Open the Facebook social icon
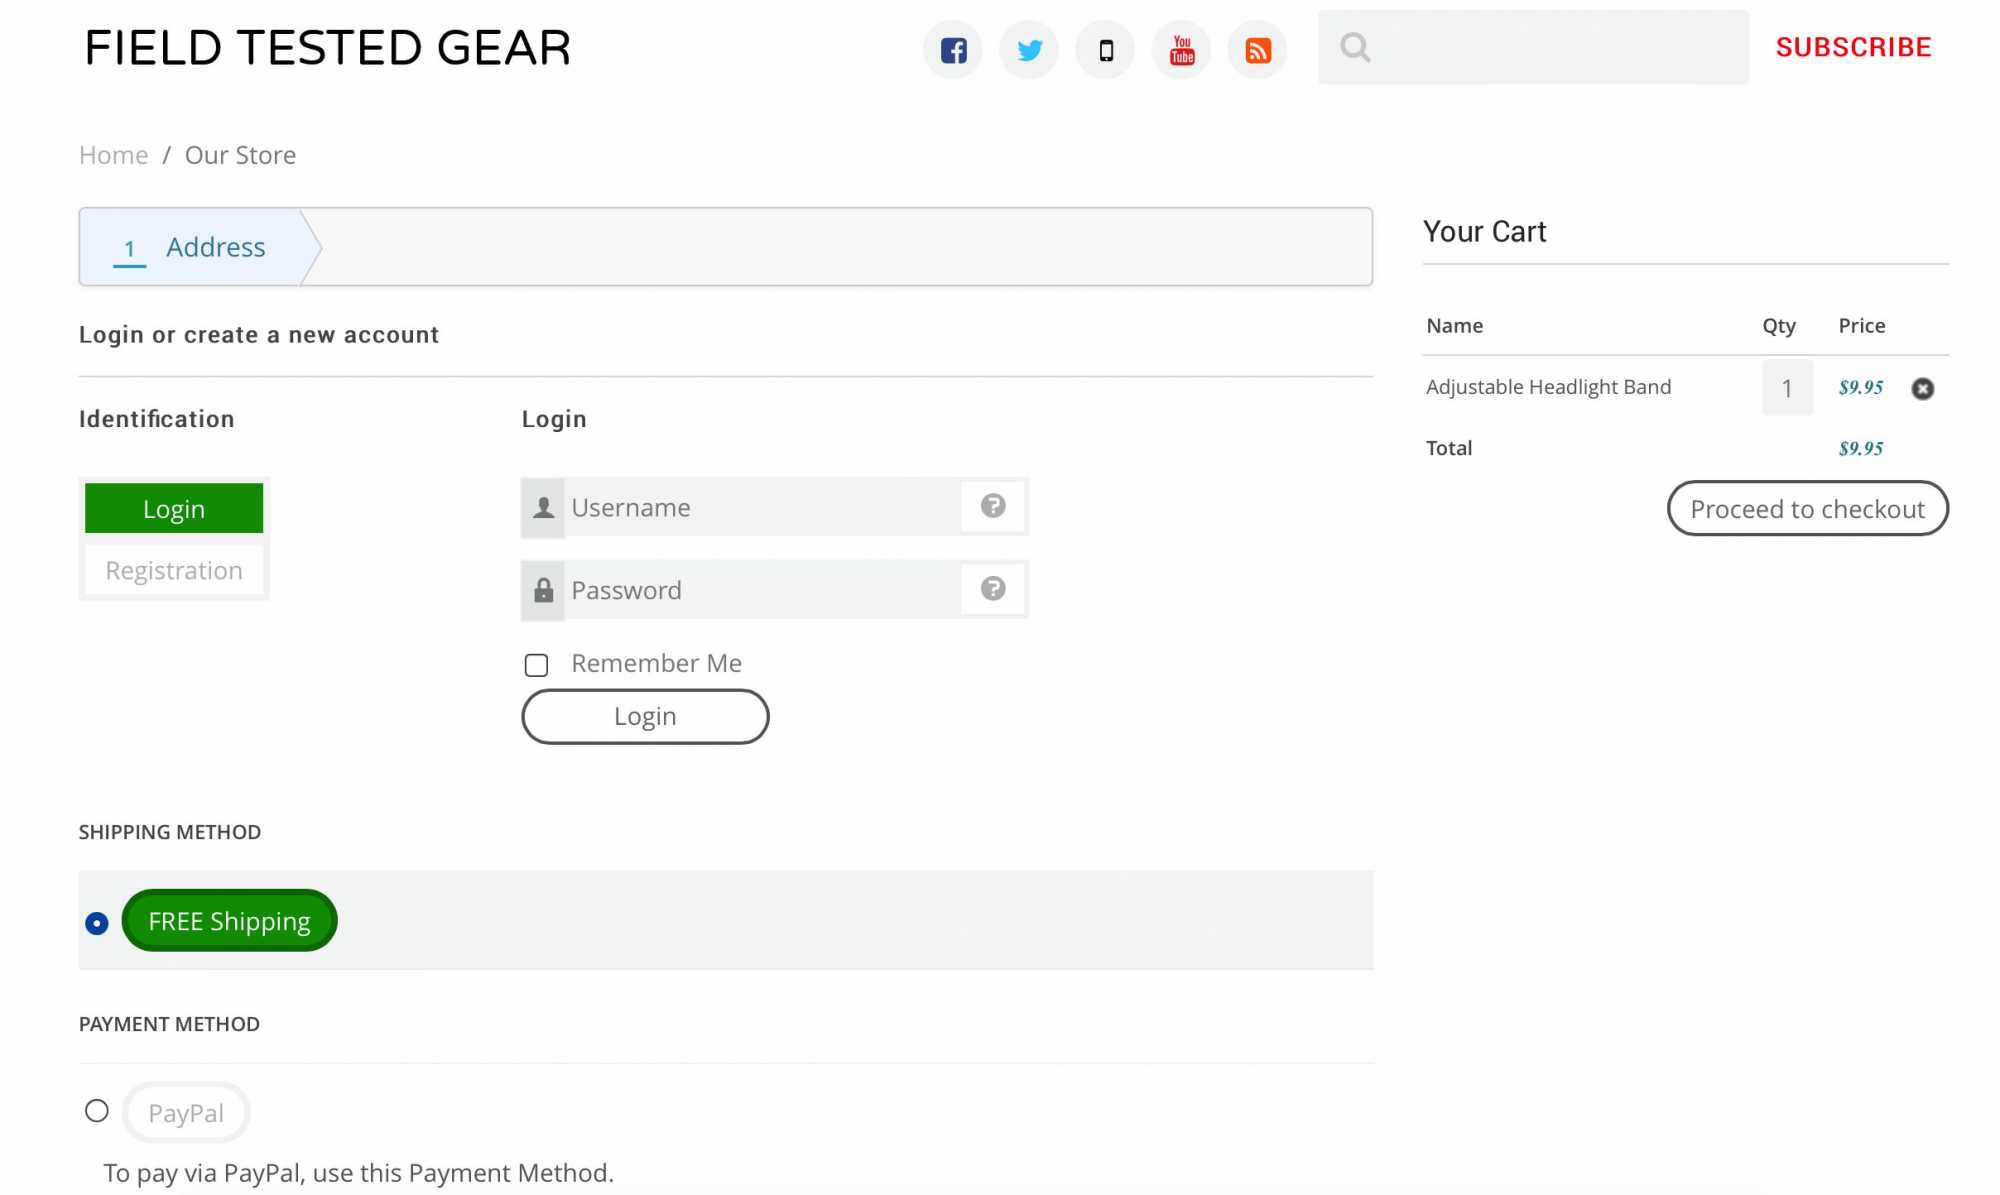Image resolution: width=2000 pixels, height=1195 pixels. (x=953, y=50)
